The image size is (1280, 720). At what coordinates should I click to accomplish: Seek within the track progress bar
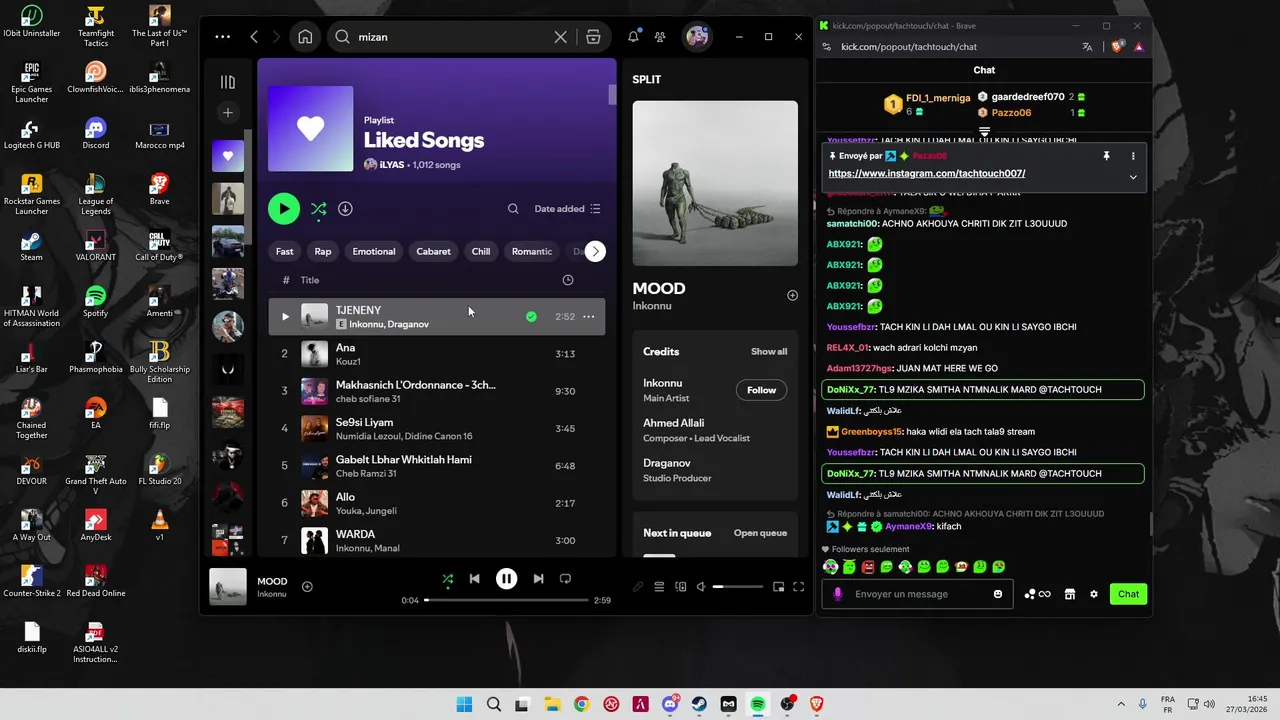(x=506, y=600)
